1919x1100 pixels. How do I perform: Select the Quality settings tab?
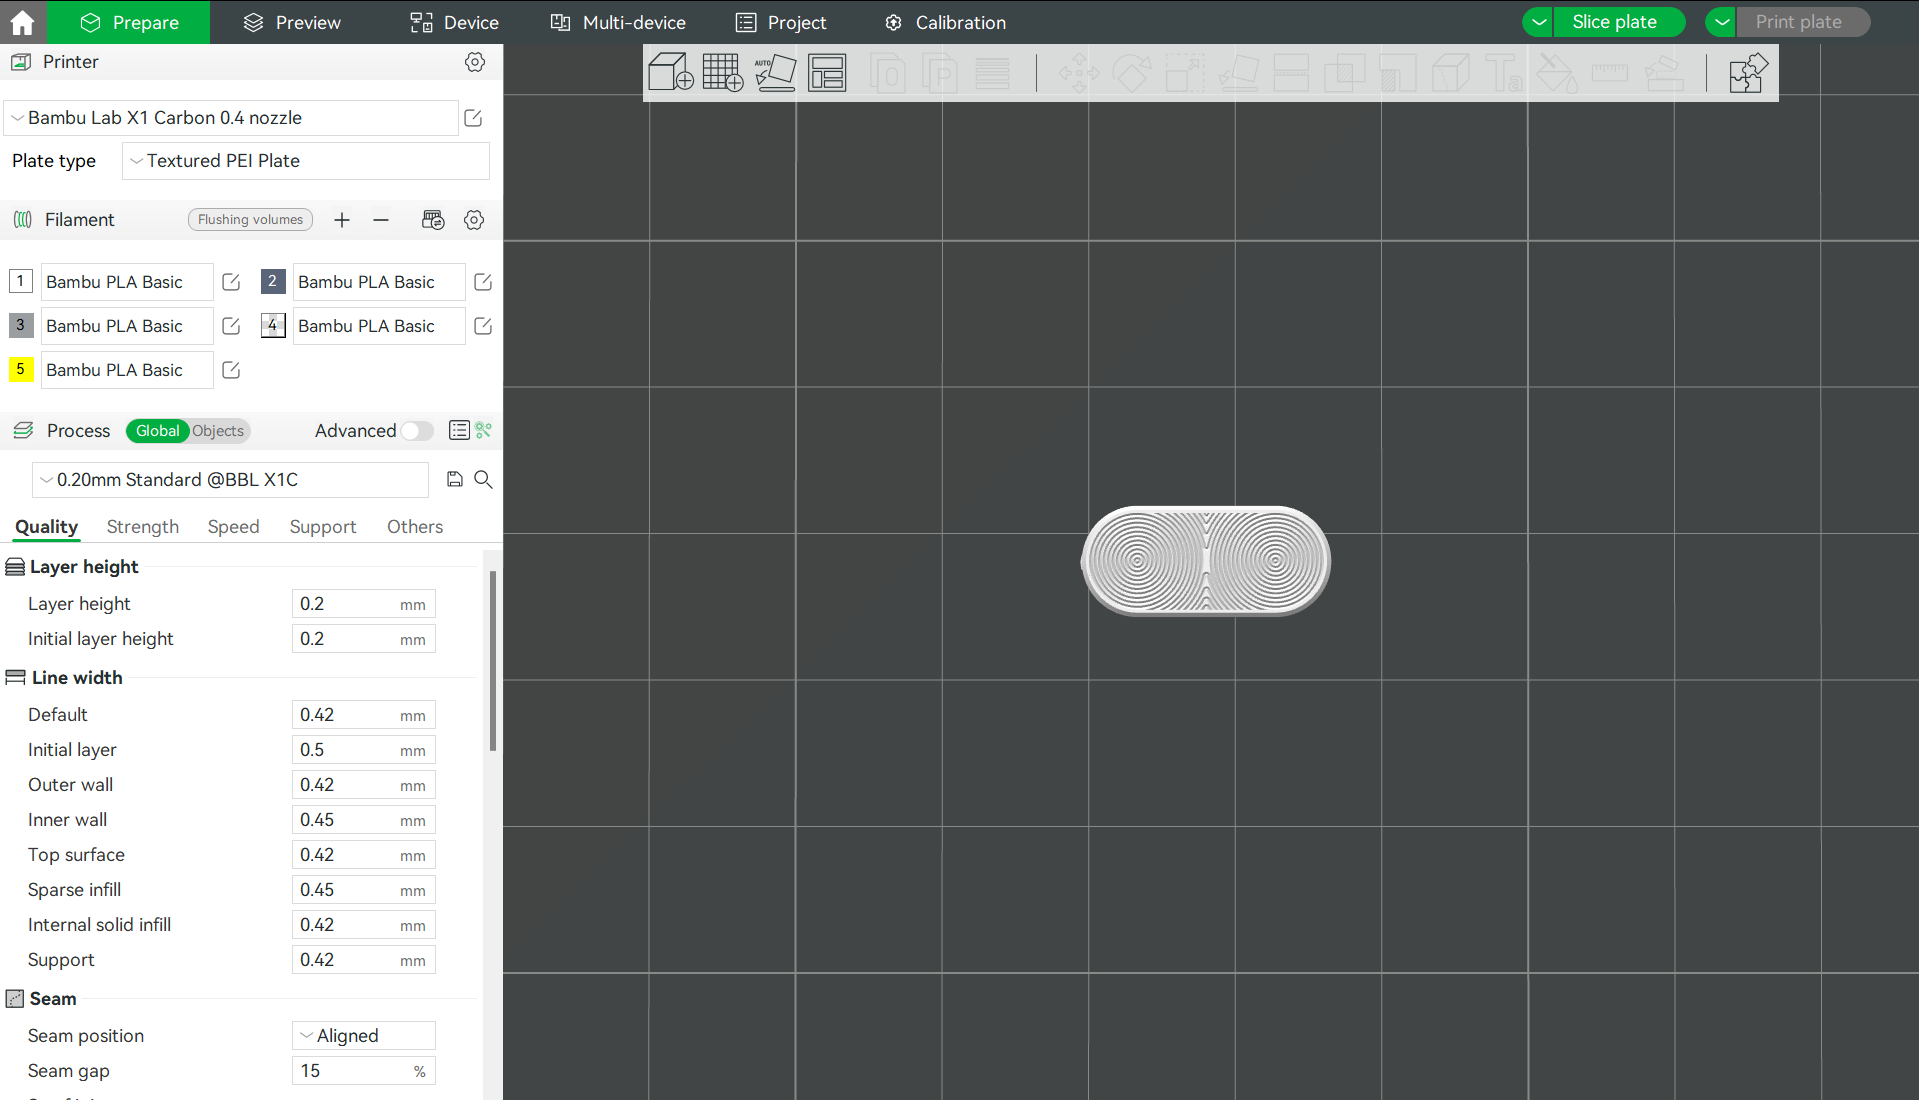(46, 527)
